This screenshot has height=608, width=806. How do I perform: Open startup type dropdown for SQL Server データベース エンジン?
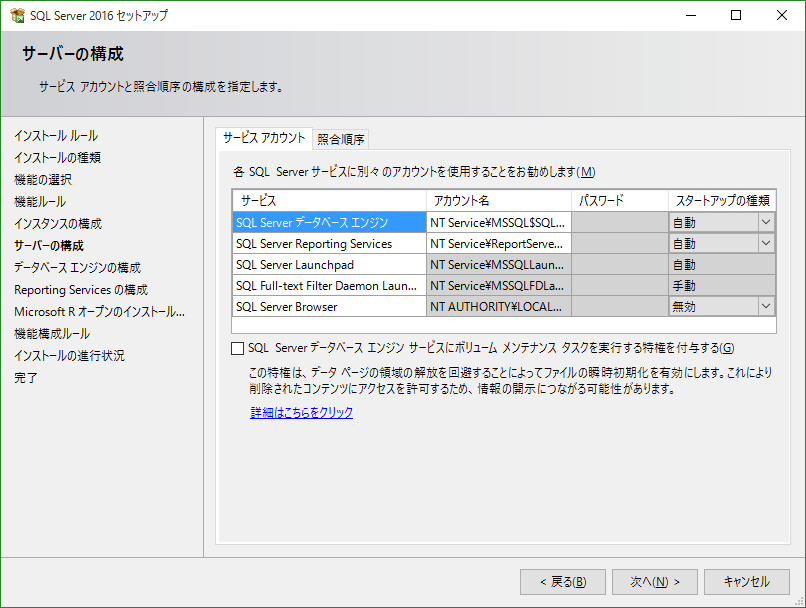coord(766,222)
